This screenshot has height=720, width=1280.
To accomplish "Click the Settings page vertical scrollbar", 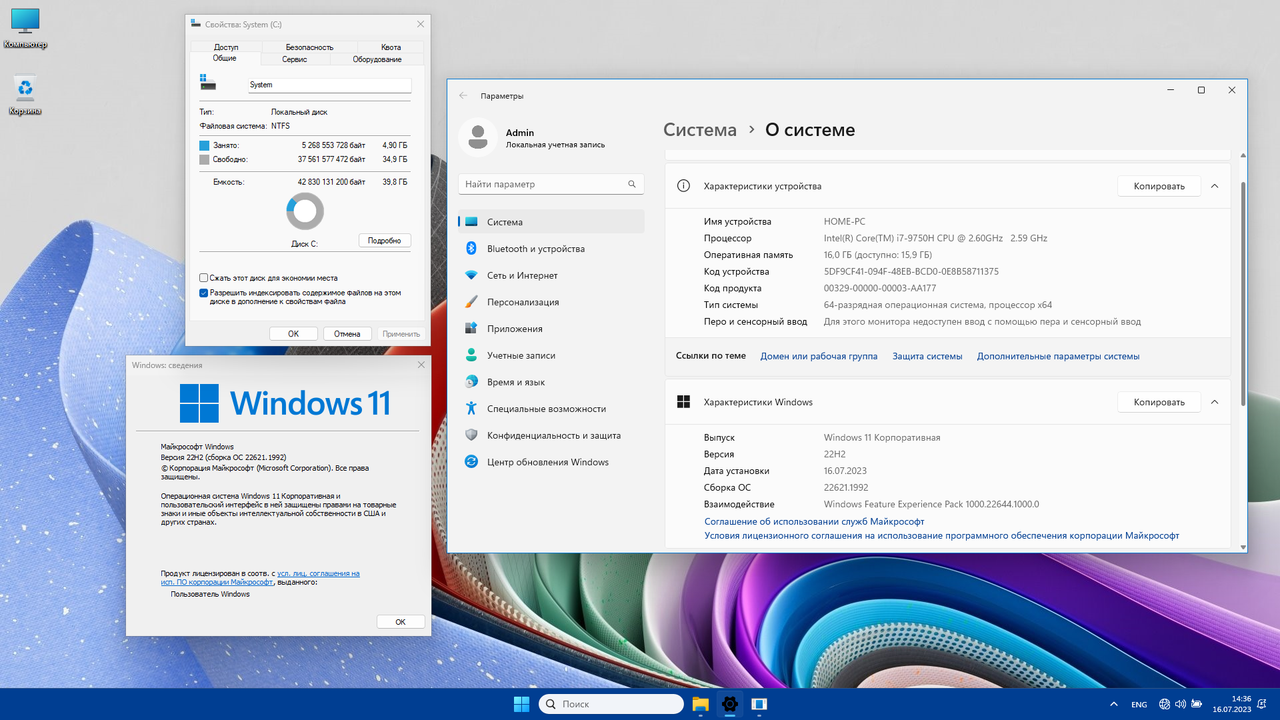I will tap(1243, 293).
